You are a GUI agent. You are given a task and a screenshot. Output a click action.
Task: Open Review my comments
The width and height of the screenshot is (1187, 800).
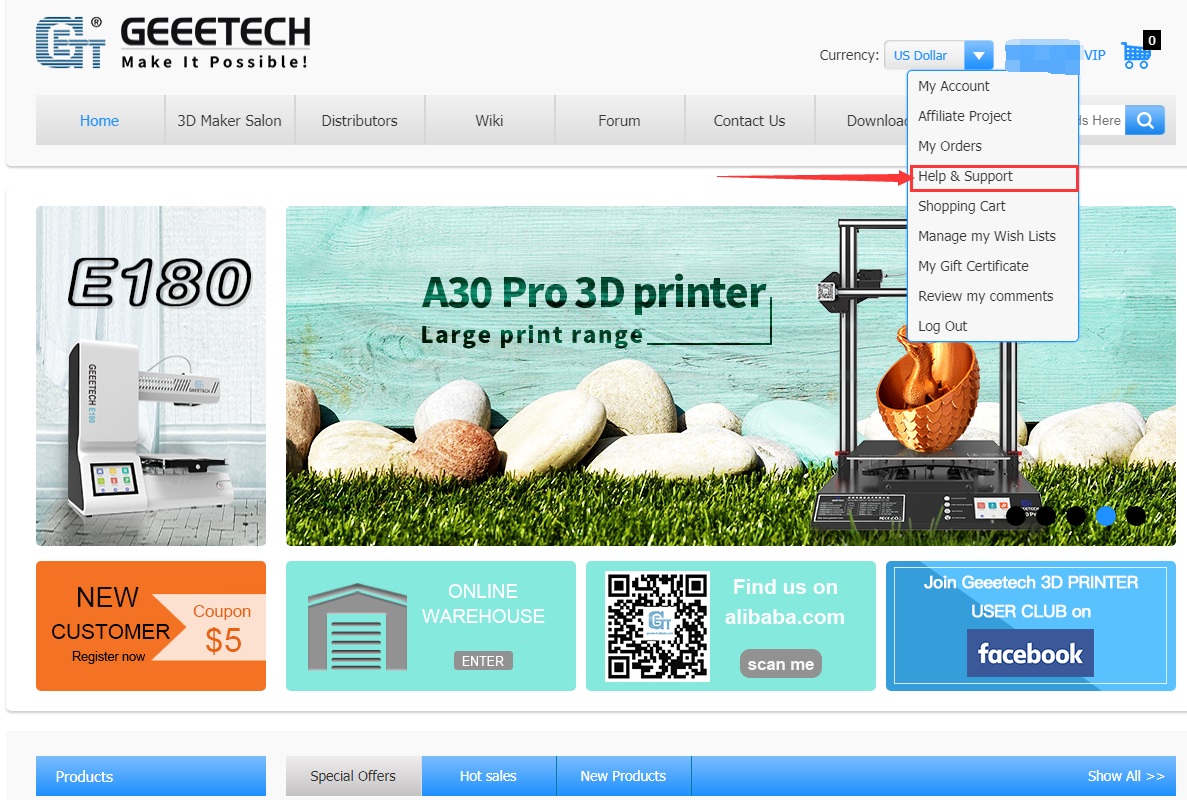coord(985,296)
